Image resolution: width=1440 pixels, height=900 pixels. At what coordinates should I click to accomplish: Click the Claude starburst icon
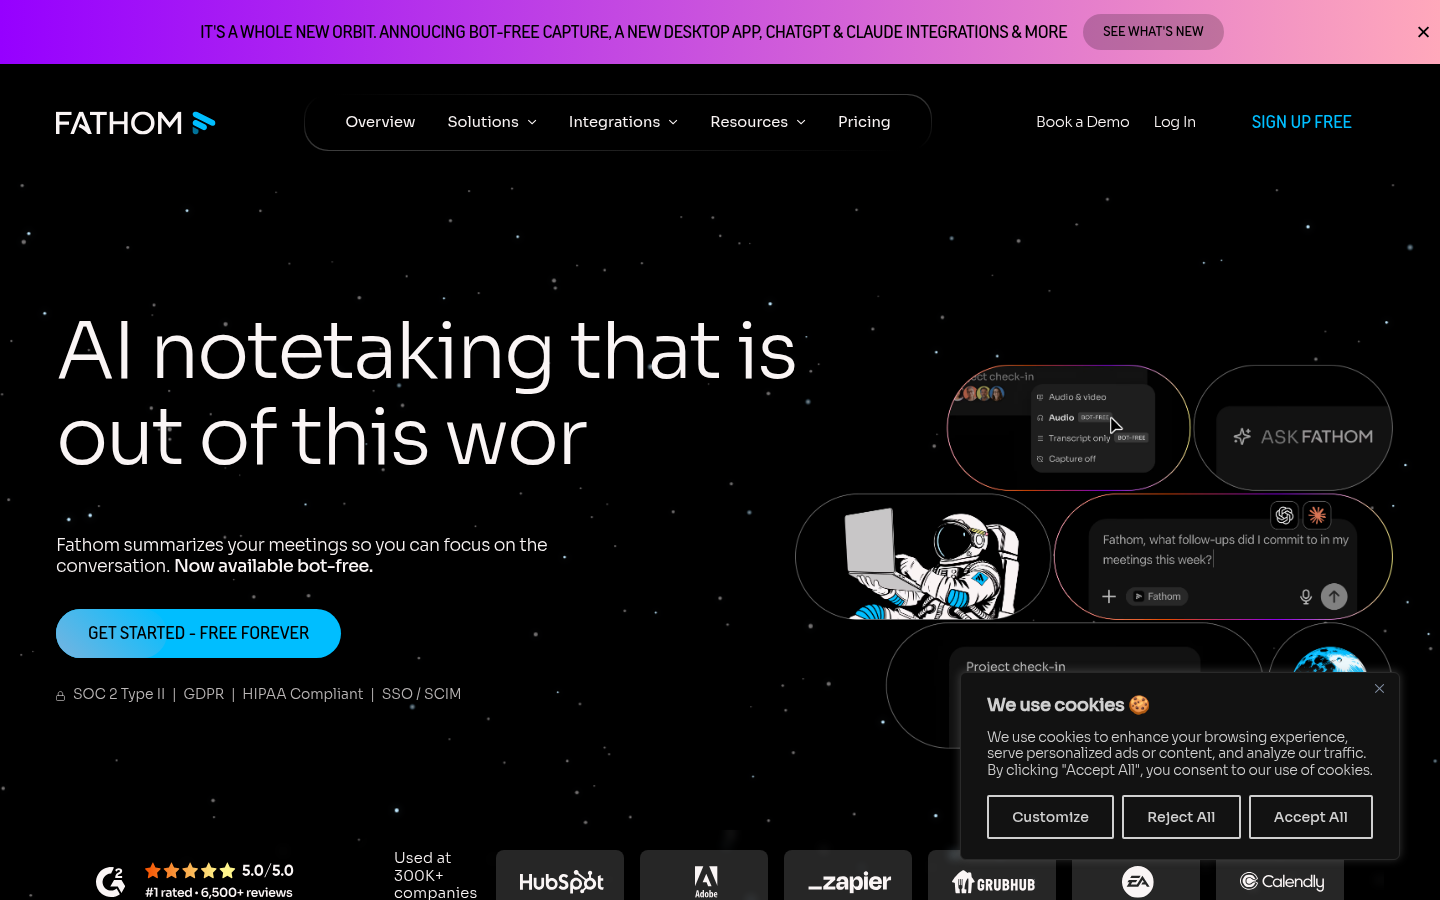(1317, 515)
